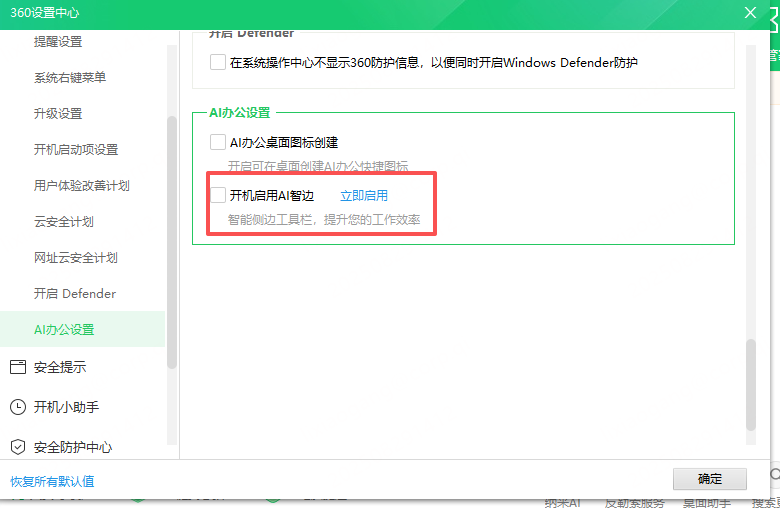Jump to 开启 Defender sidebar item

(75, 294)
